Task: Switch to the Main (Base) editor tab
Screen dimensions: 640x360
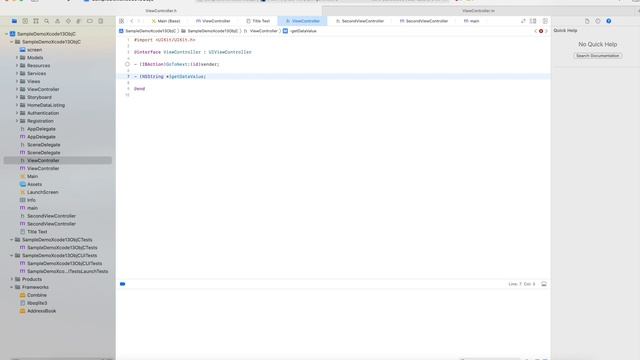Action: click(166, 21)
